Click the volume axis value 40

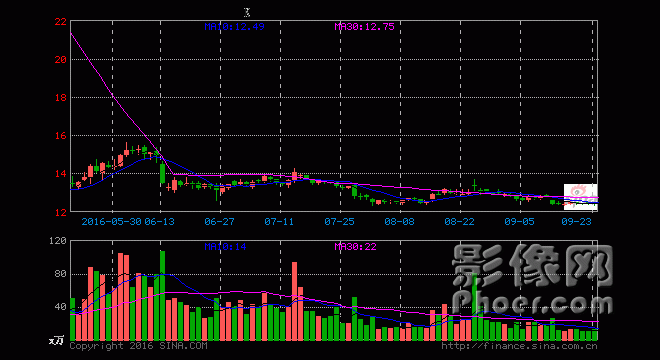pos(61,307)
